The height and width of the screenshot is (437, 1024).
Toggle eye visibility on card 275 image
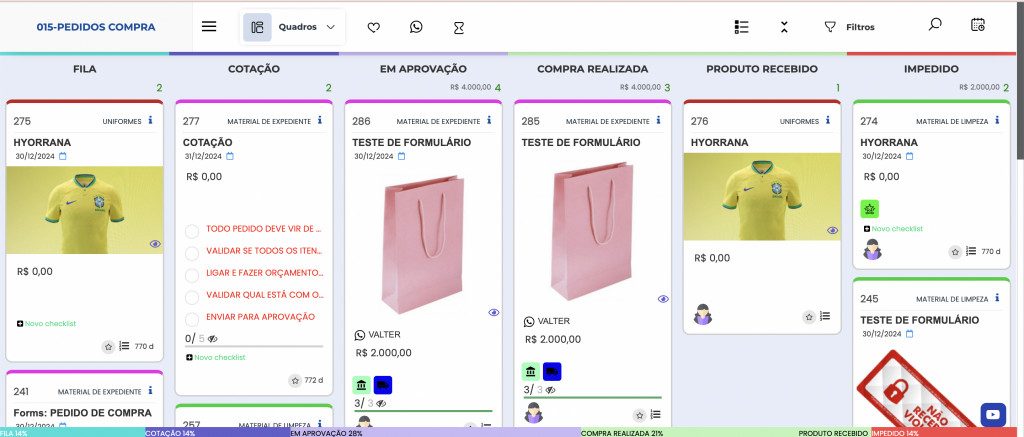tap(155, 243)
